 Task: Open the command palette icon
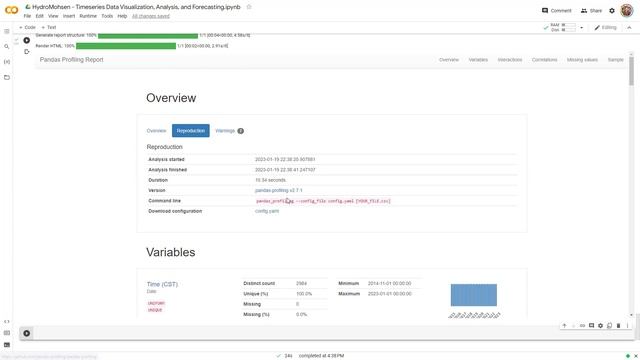coord(7,333)
